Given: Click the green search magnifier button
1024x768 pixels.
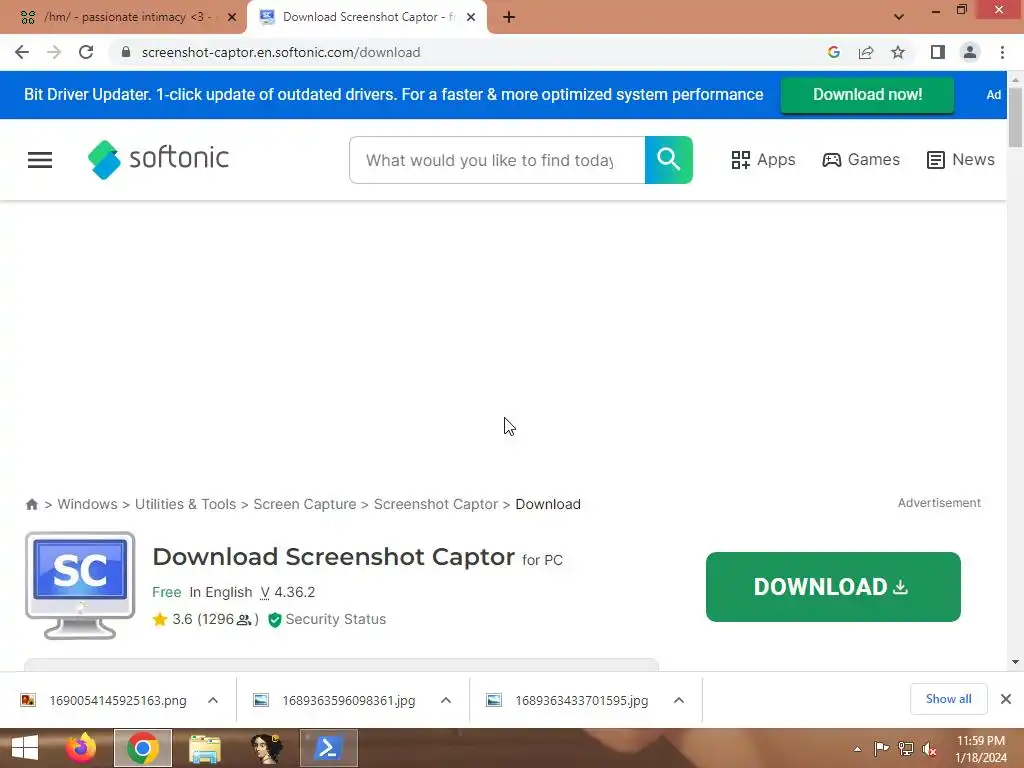Looking at the screenshot, I should 669,160.
